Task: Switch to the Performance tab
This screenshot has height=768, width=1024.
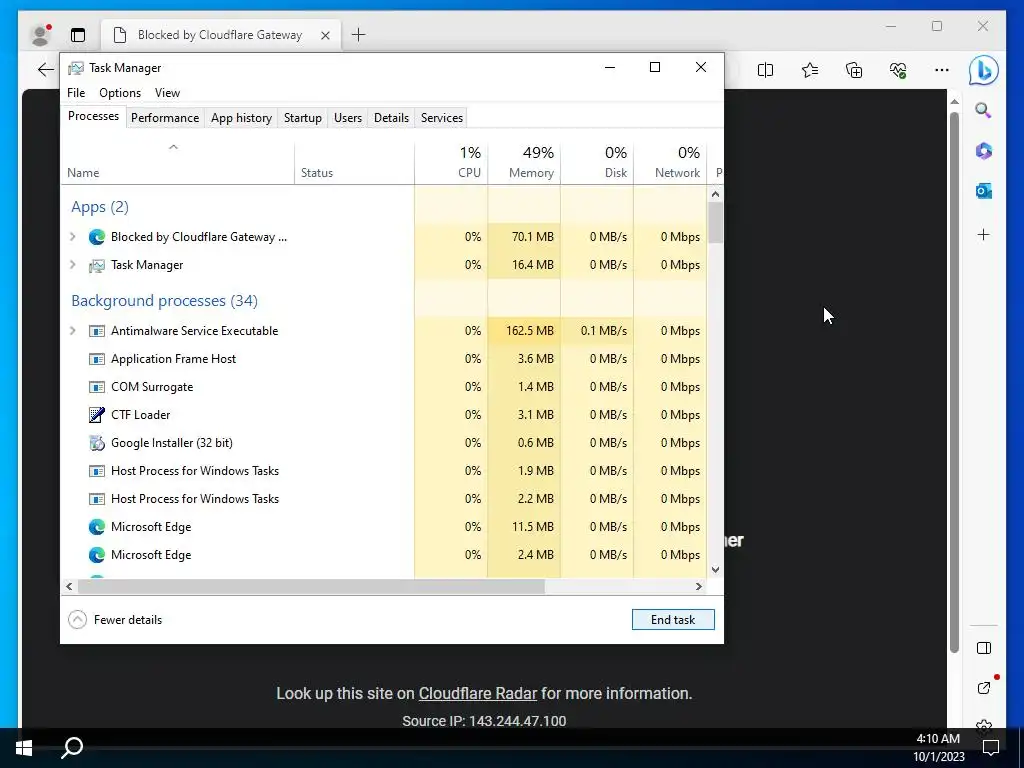Action: click(x=165, y=118)
